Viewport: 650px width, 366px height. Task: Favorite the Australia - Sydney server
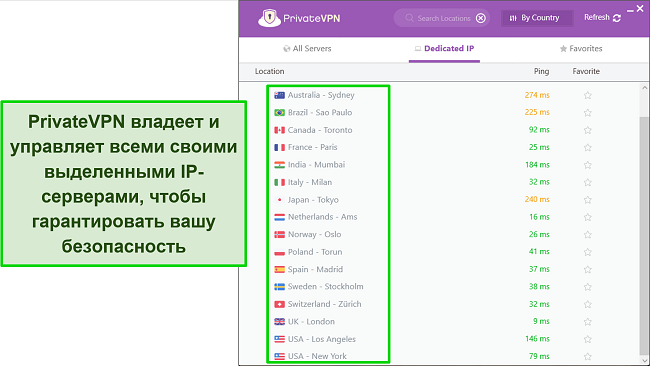click(x=587, y=95)
